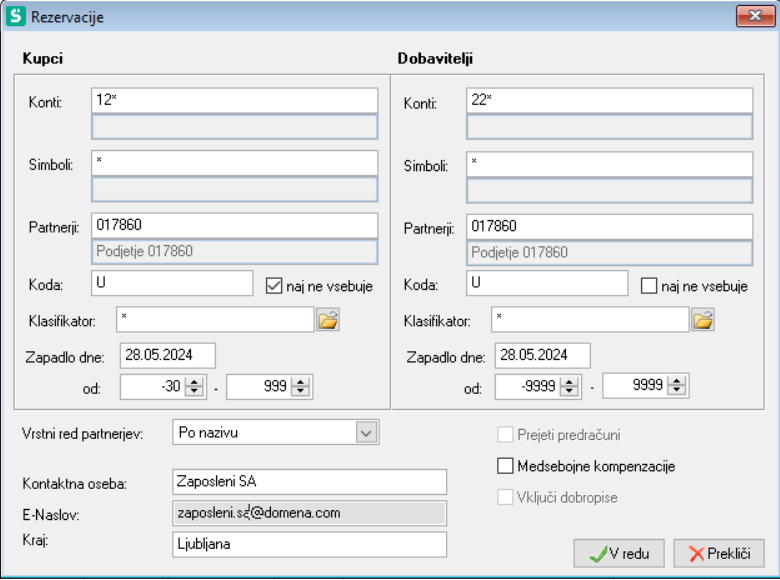Click the Kupci section heading

tap(43, 58)
